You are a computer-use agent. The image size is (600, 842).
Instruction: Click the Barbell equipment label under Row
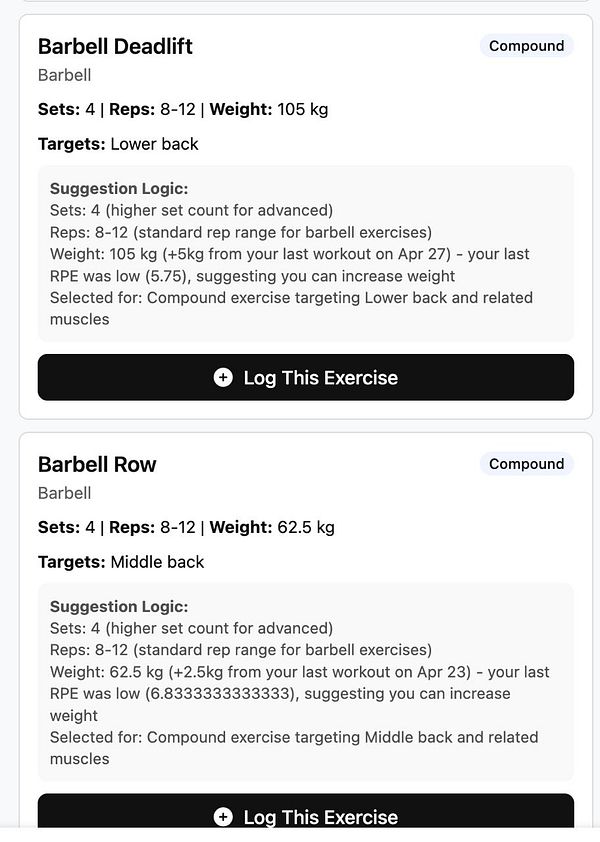tap(64, 492)
